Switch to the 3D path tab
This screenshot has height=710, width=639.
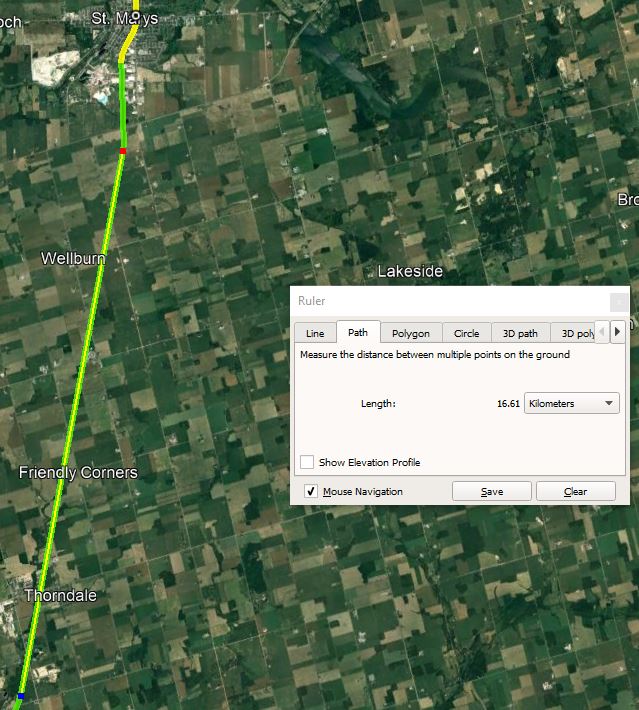pyautogui.click(x=520, y=333)
